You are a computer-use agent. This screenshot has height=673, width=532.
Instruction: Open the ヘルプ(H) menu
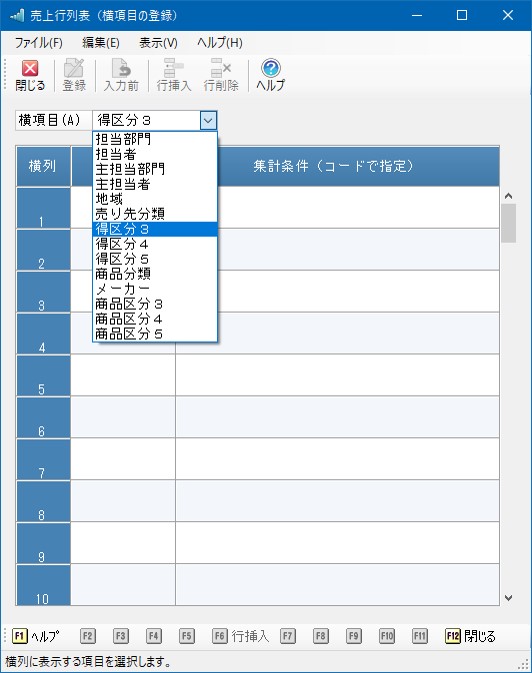point(220,42)
